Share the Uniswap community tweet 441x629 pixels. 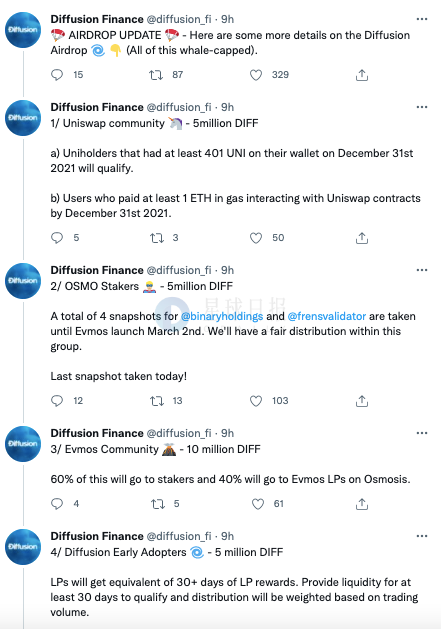[x=362, y=238]
